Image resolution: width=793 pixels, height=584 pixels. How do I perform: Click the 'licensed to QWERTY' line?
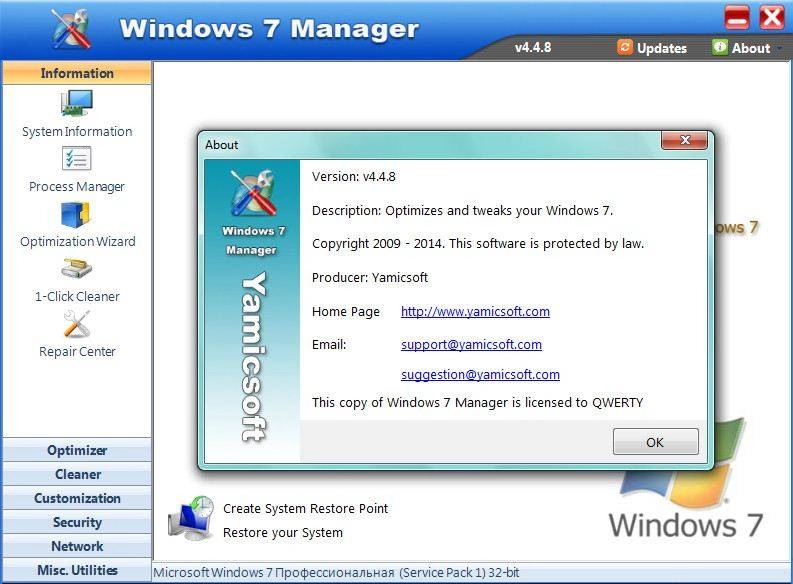tap(477, 402)
